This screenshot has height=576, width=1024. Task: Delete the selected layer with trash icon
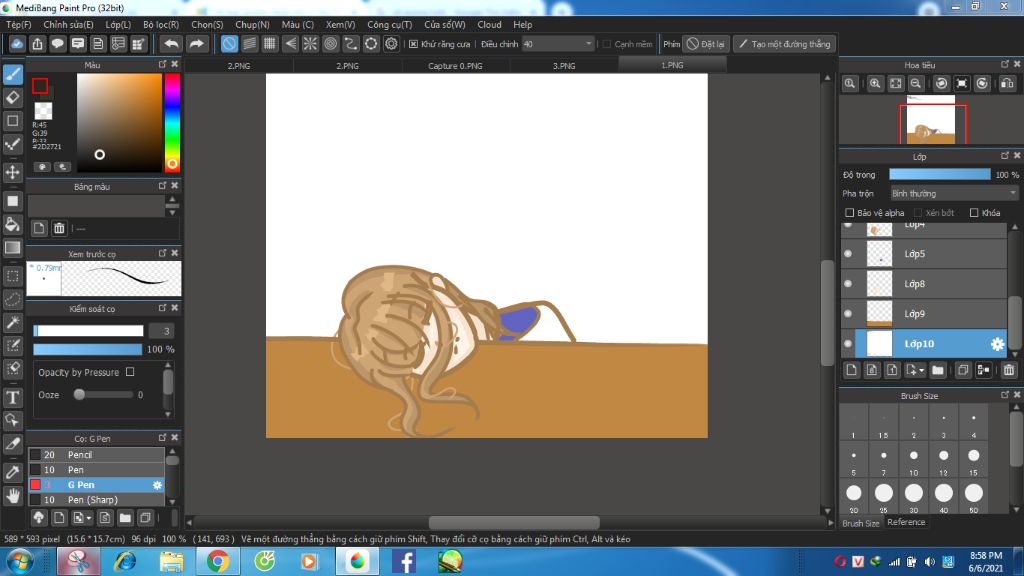tap(1009, 370)
